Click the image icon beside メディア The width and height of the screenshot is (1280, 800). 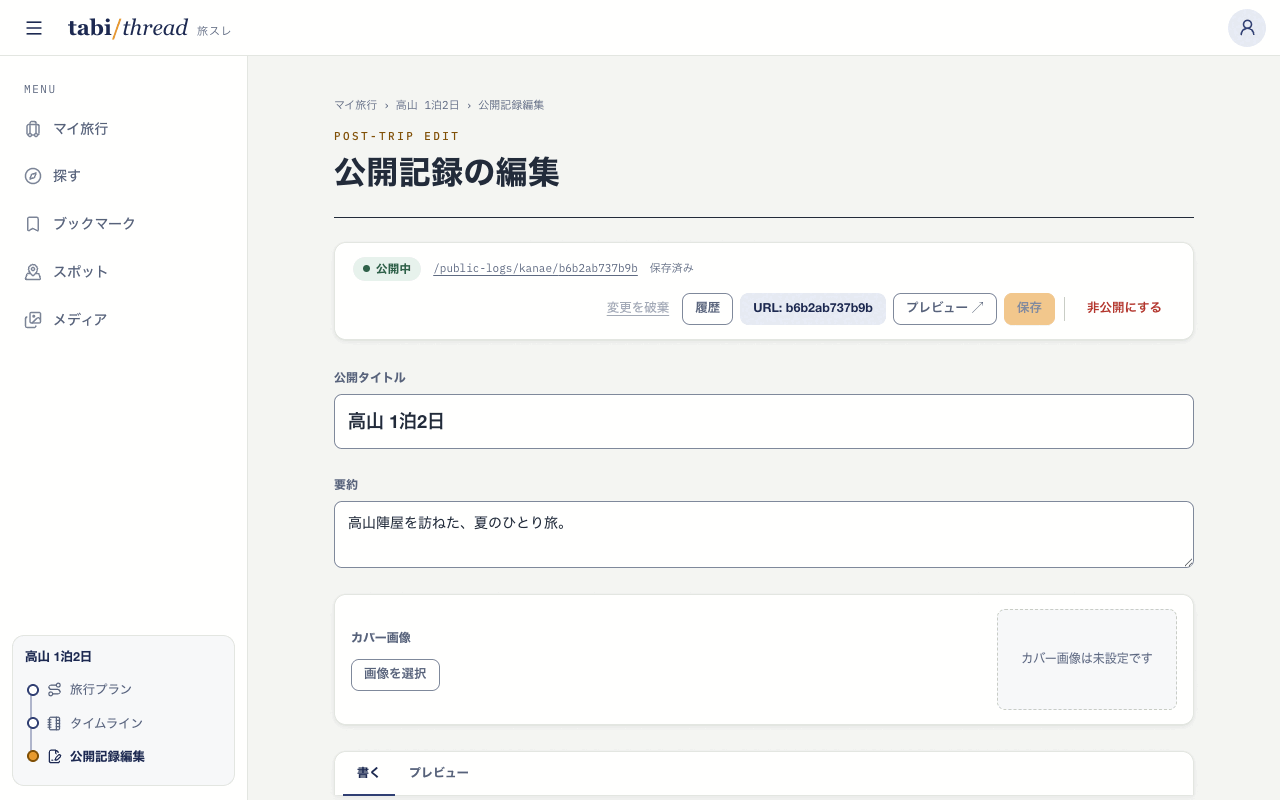[x=33, y=320]
